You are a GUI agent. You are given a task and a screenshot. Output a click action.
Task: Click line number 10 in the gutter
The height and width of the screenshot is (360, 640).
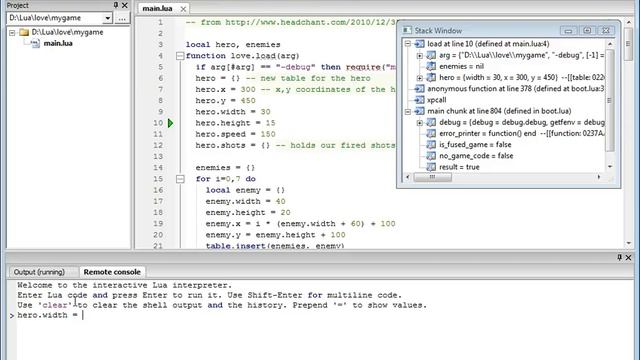tap(158, 123)
